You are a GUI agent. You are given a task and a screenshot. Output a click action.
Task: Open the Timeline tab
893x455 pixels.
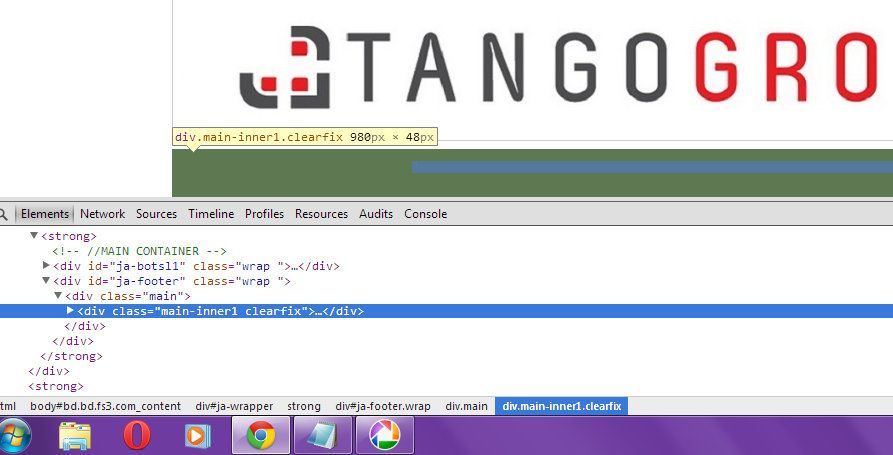tap(211, 214)
